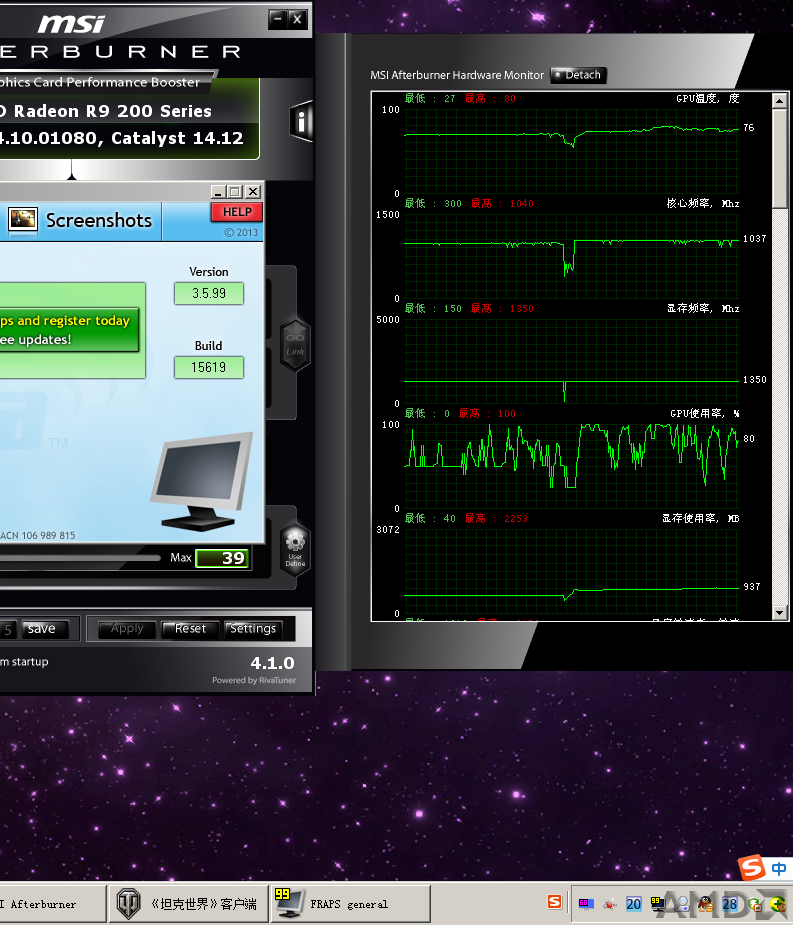Click the large monitor illustration in Fraps

(201, 481)
